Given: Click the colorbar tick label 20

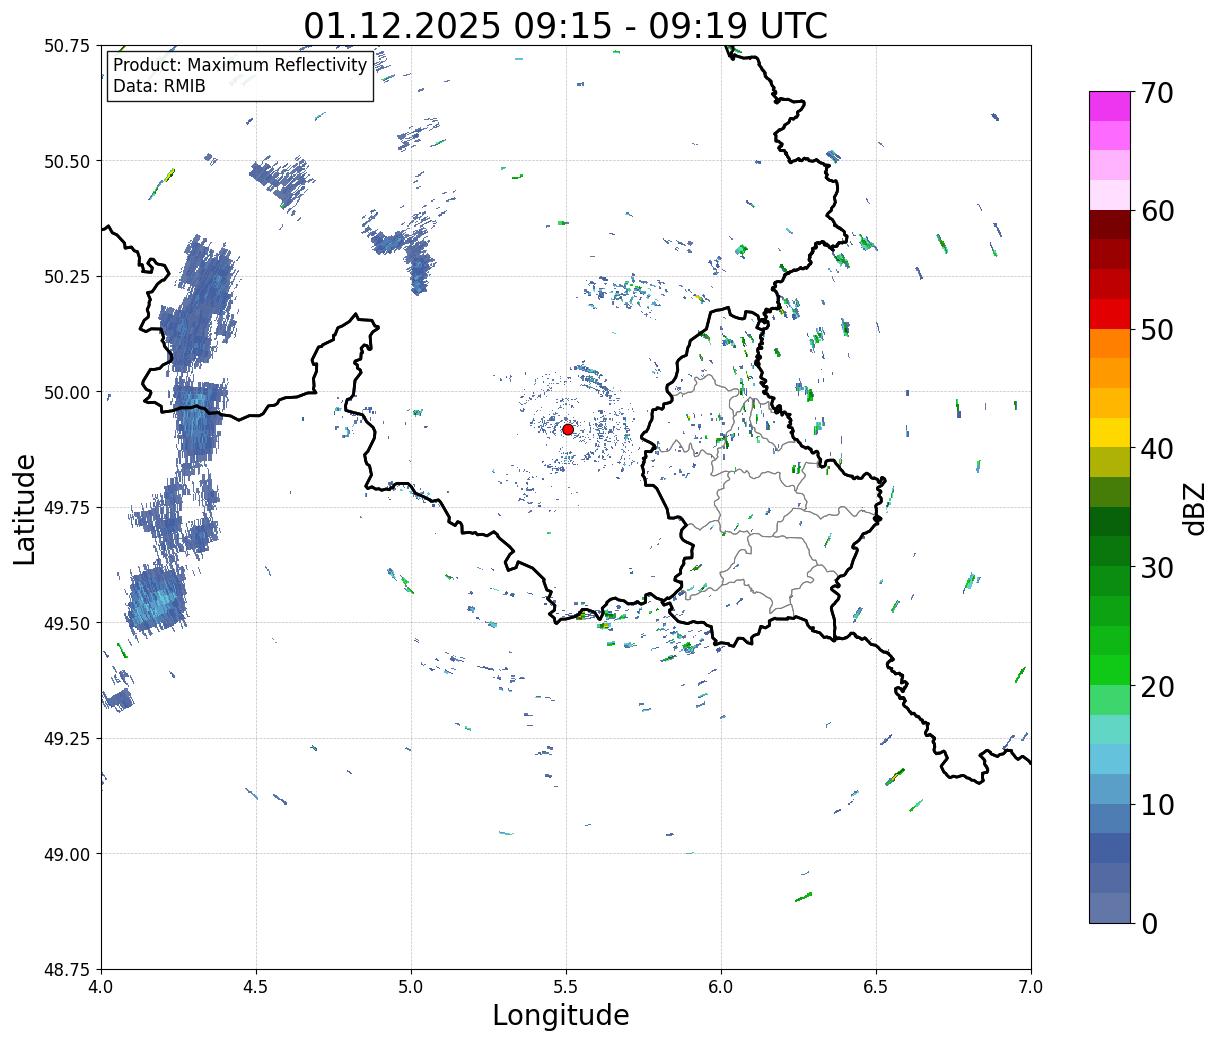Looking at the screenshot, I should click(1156, 687).
